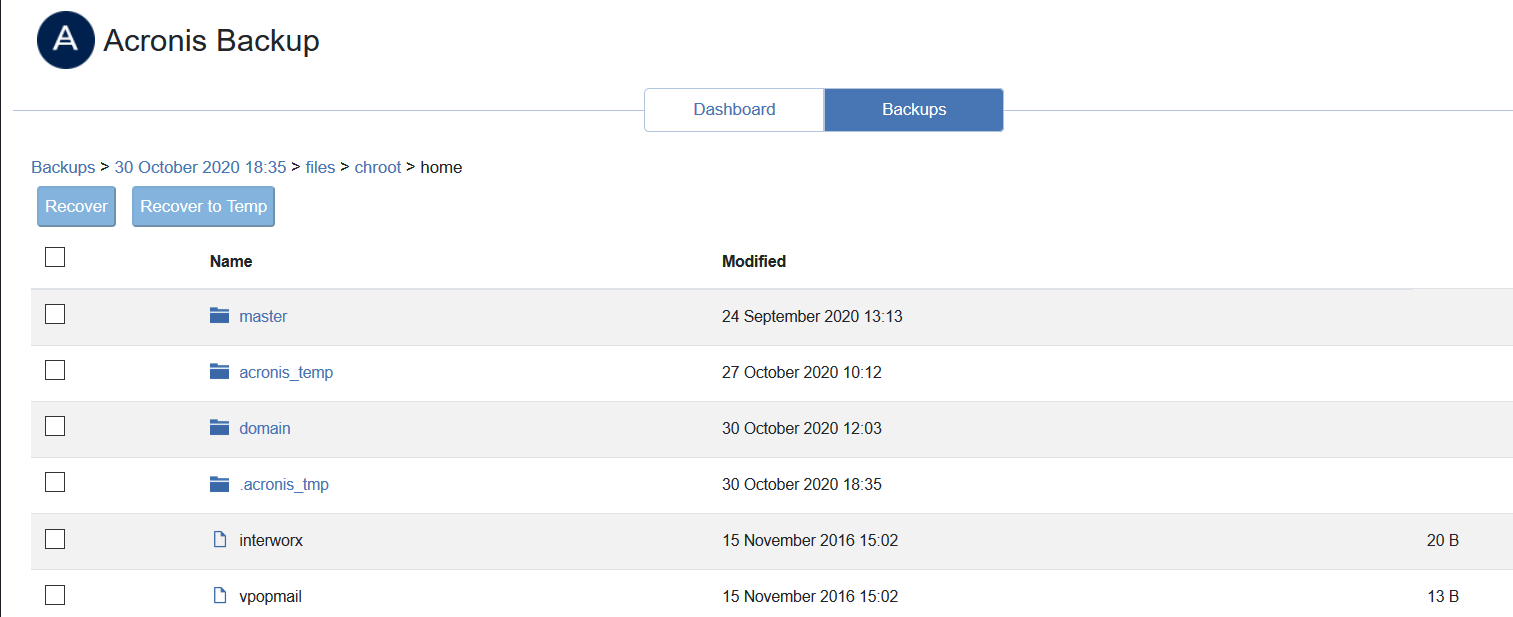Click the folder icon beside acronis_temp
Screen dimensions: 1513x617
[x=219, y=371]
